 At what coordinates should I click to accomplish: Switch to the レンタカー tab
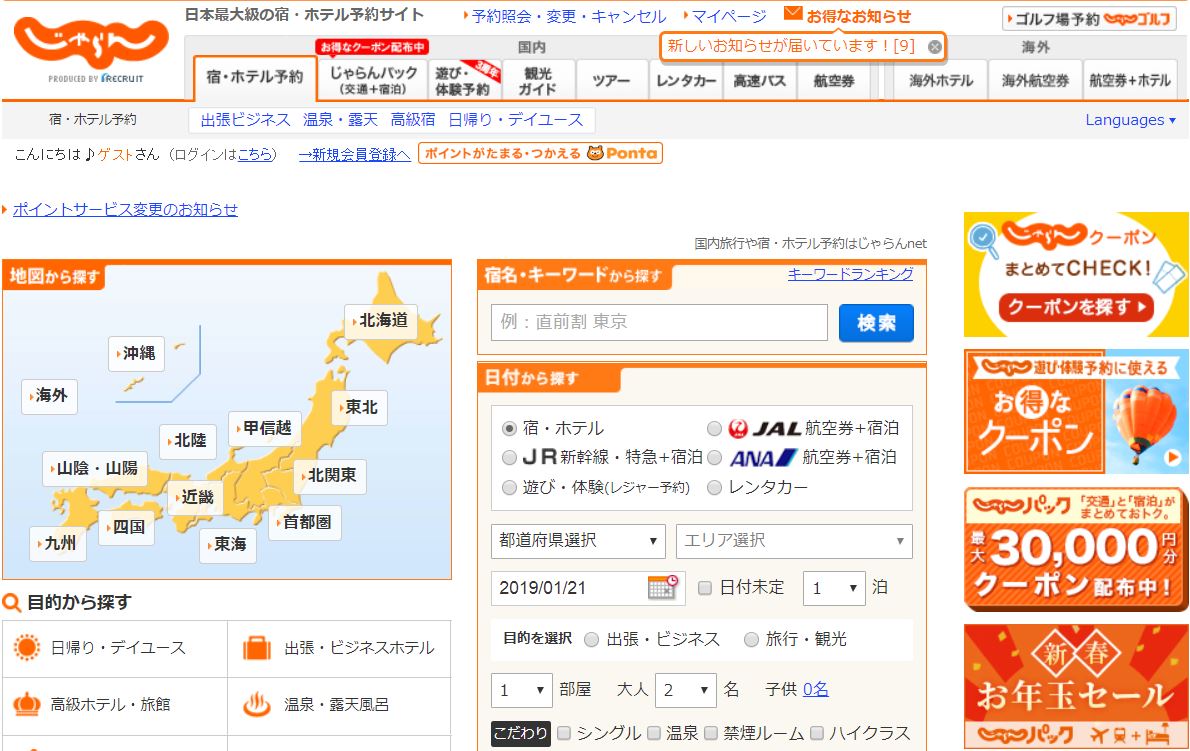[686, 81]
